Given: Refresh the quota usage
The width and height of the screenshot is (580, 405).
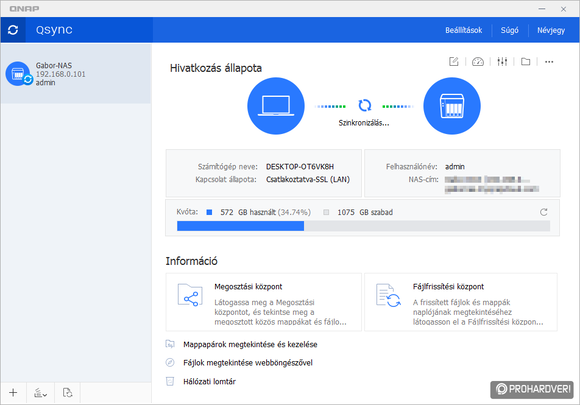Looking at the screenshot, I should pos(543,212).
